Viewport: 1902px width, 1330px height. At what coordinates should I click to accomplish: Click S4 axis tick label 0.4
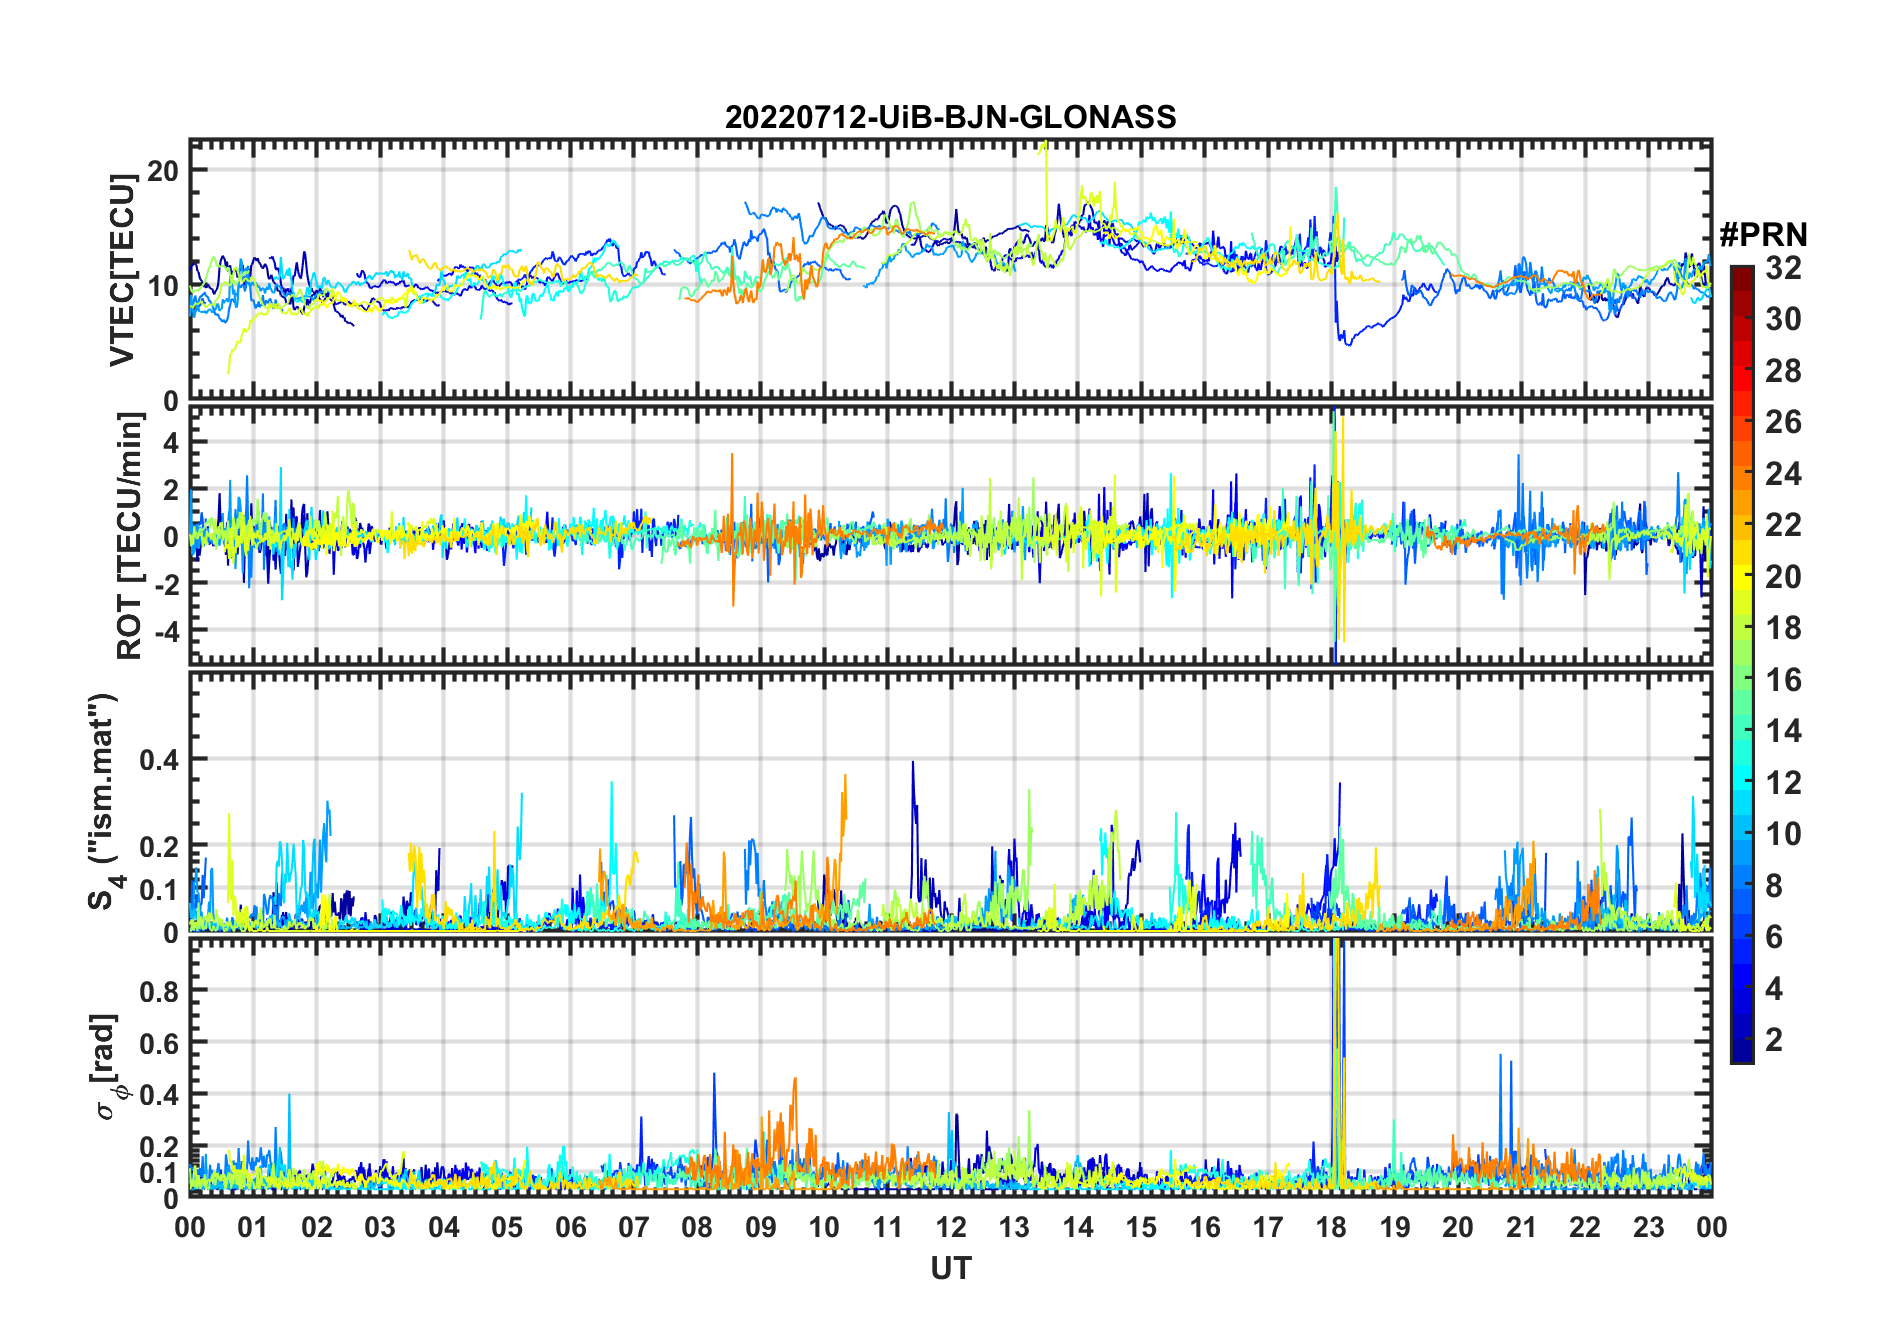159,760
